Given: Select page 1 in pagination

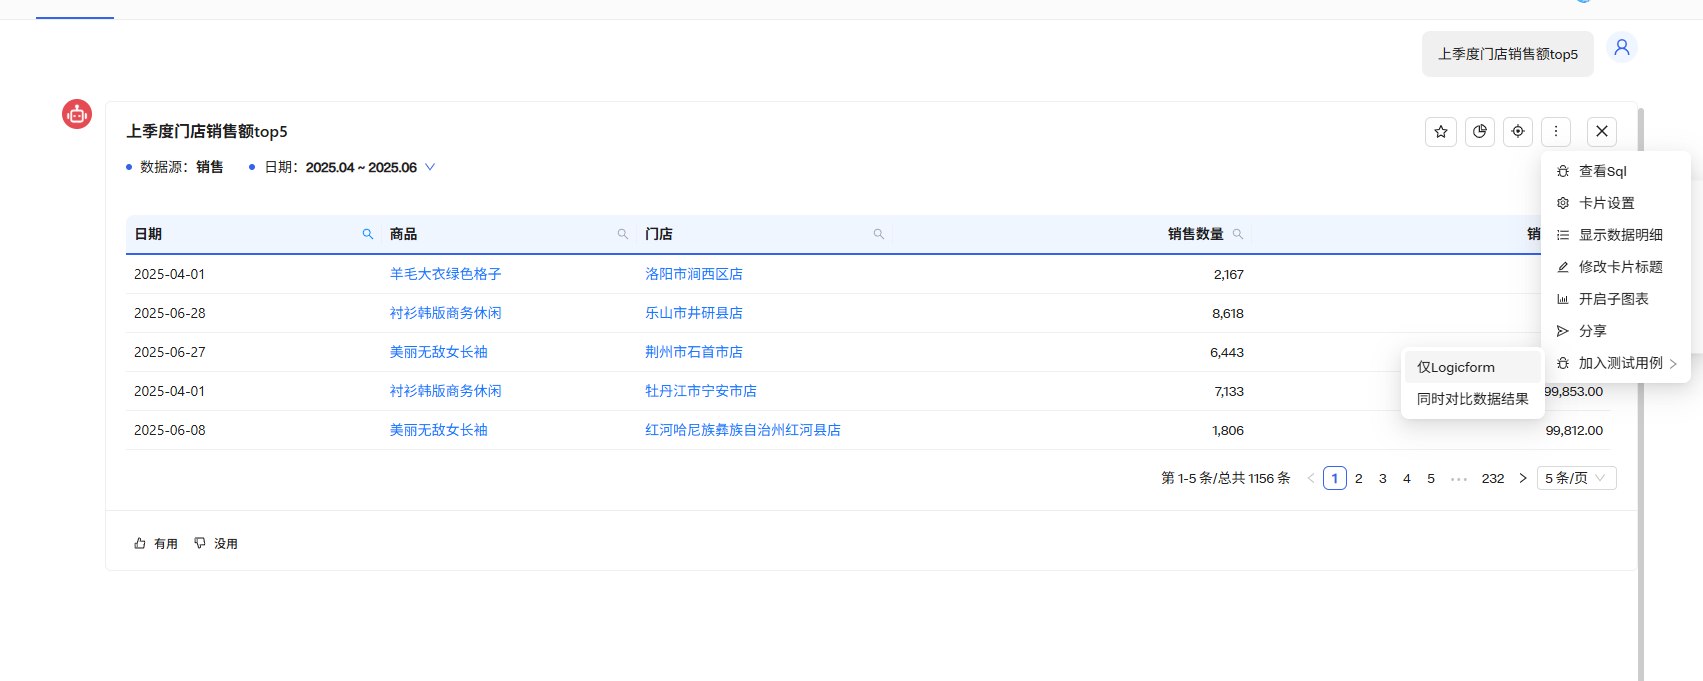Looking at the screenshot, I should point(1335,478).
